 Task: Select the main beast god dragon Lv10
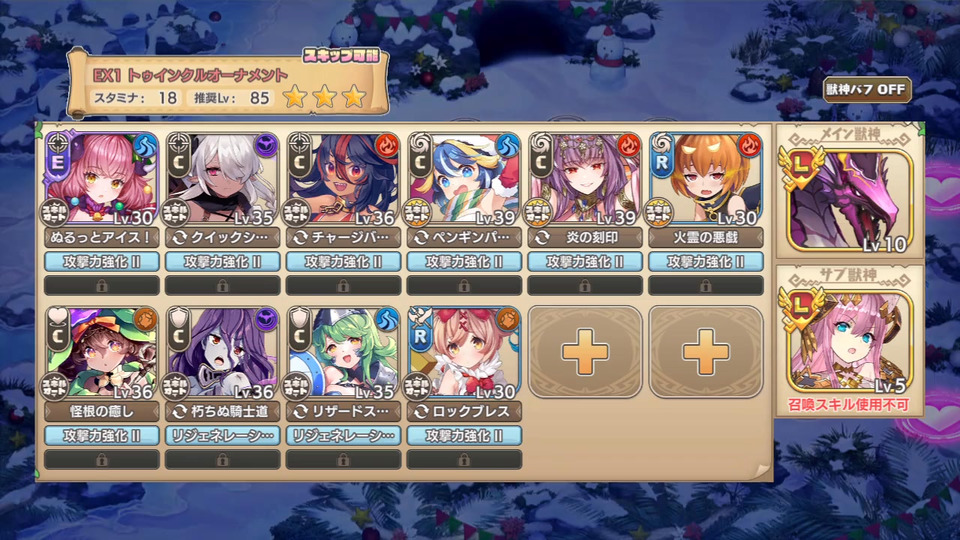[x=850, y=201]
